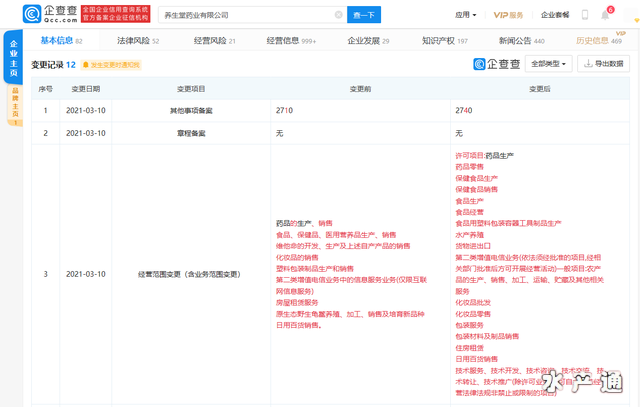Select 企业主页 side tab
Screen dimensions: 640x407
(13, 58)
